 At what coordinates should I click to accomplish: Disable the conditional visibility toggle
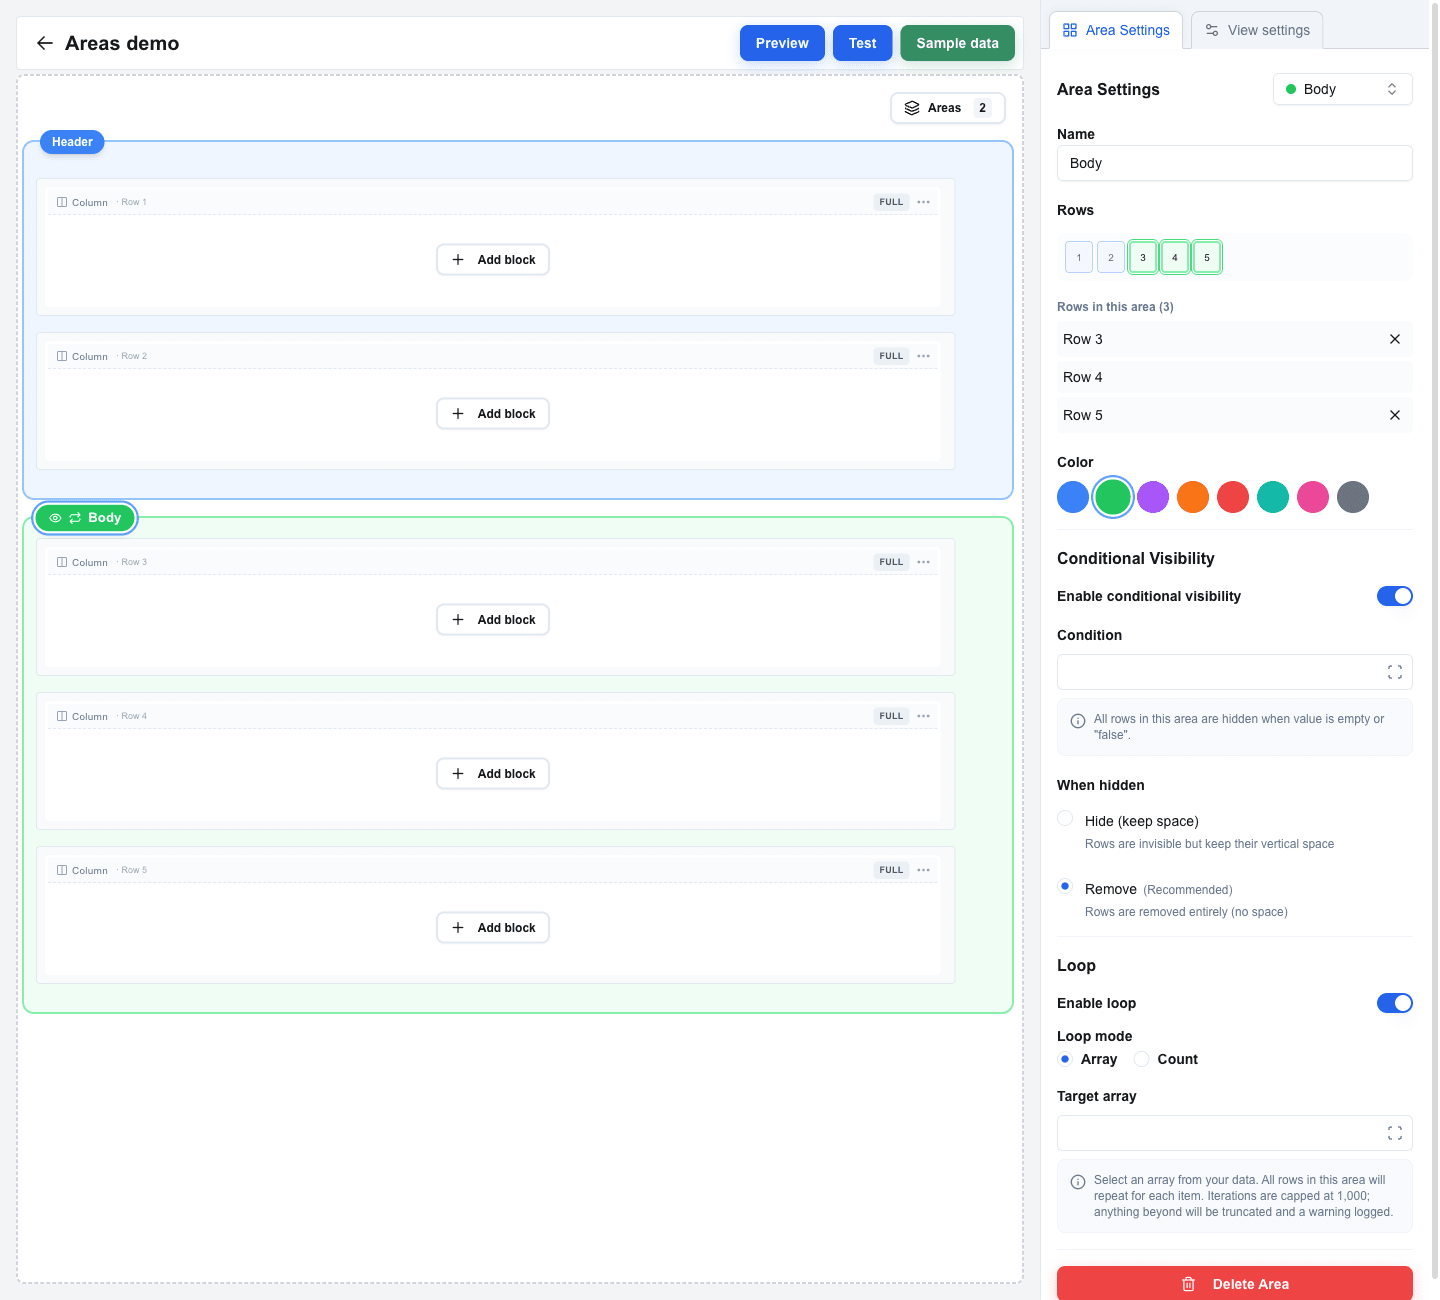[1394, 596]
